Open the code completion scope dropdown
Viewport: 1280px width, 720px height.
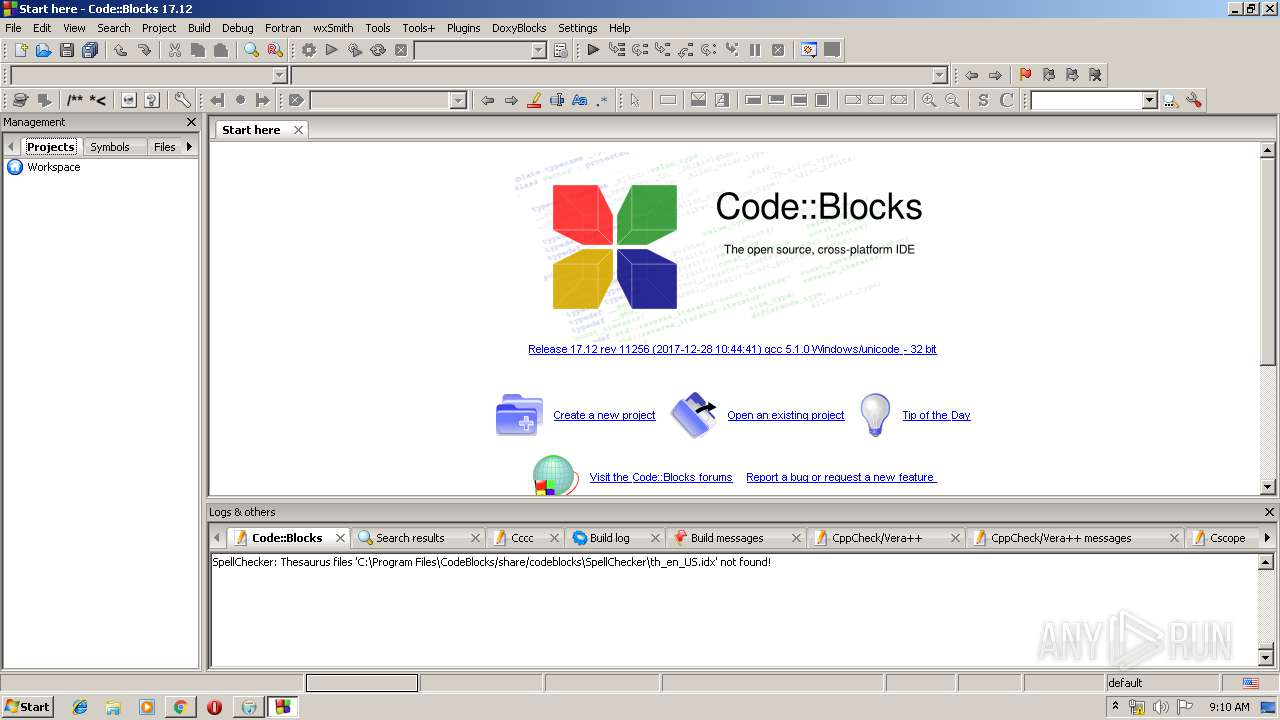(279, 75)
